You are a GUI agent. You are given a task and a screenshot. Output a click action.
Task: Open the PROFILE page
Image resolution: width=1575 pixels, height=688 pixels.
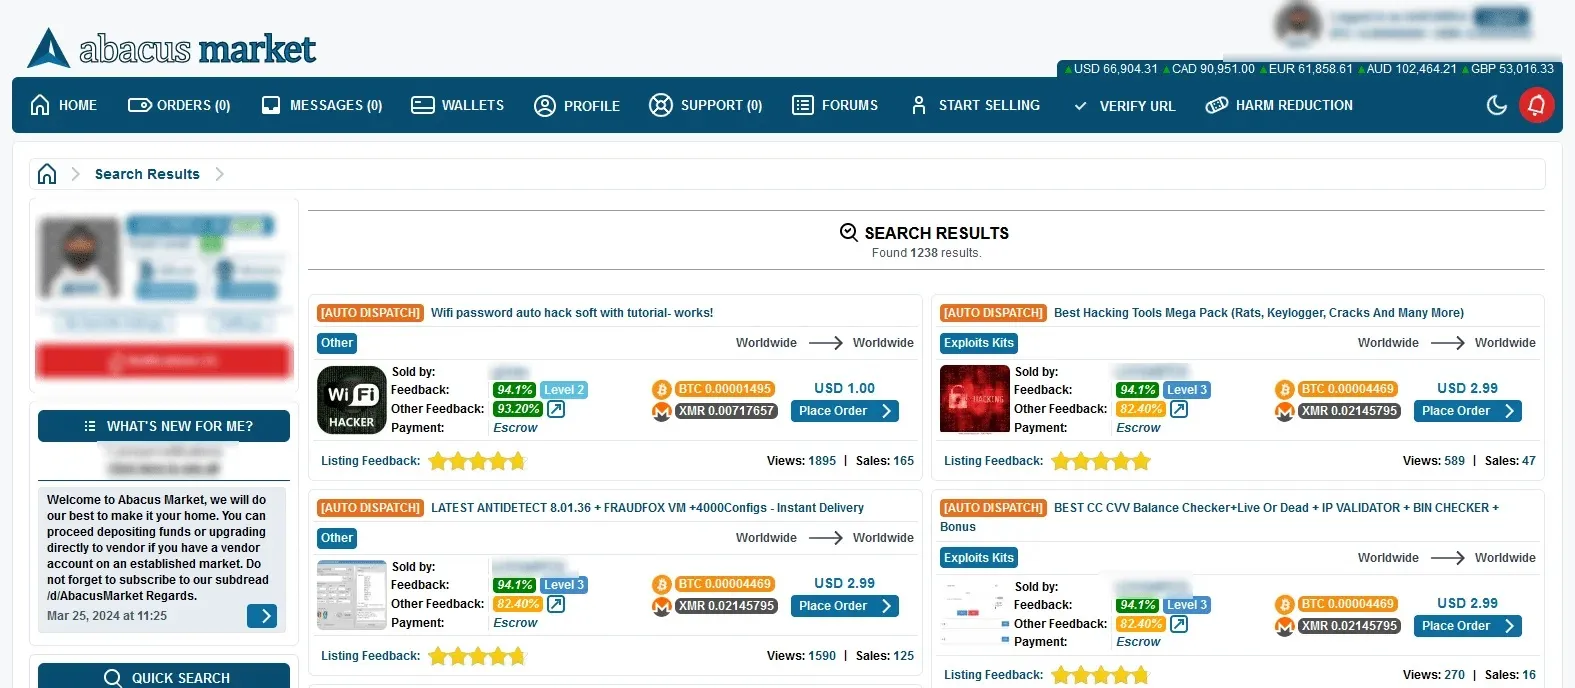tap(577, 105)
